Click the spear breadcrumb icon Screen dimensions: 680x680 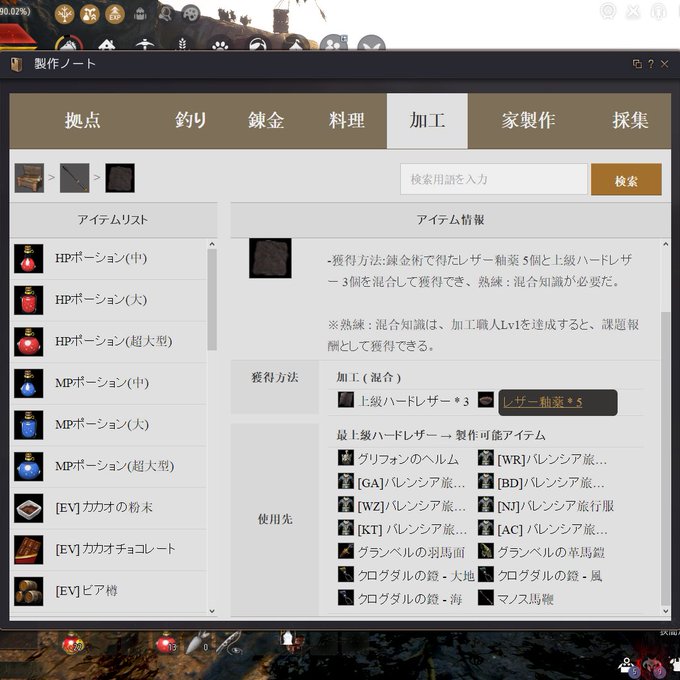(75, 178)
